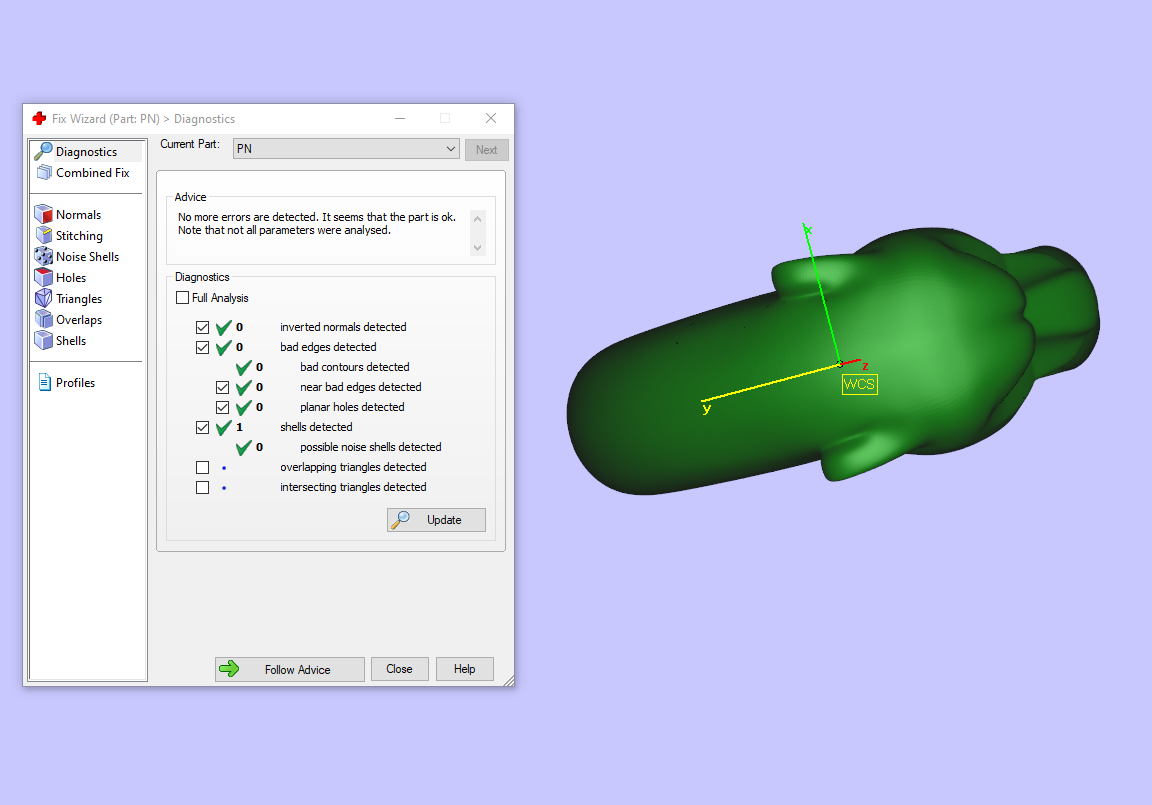Viewport: 1152px width, 805px height.
Task: Click the Update button label
Action: [x=444, y=520]
